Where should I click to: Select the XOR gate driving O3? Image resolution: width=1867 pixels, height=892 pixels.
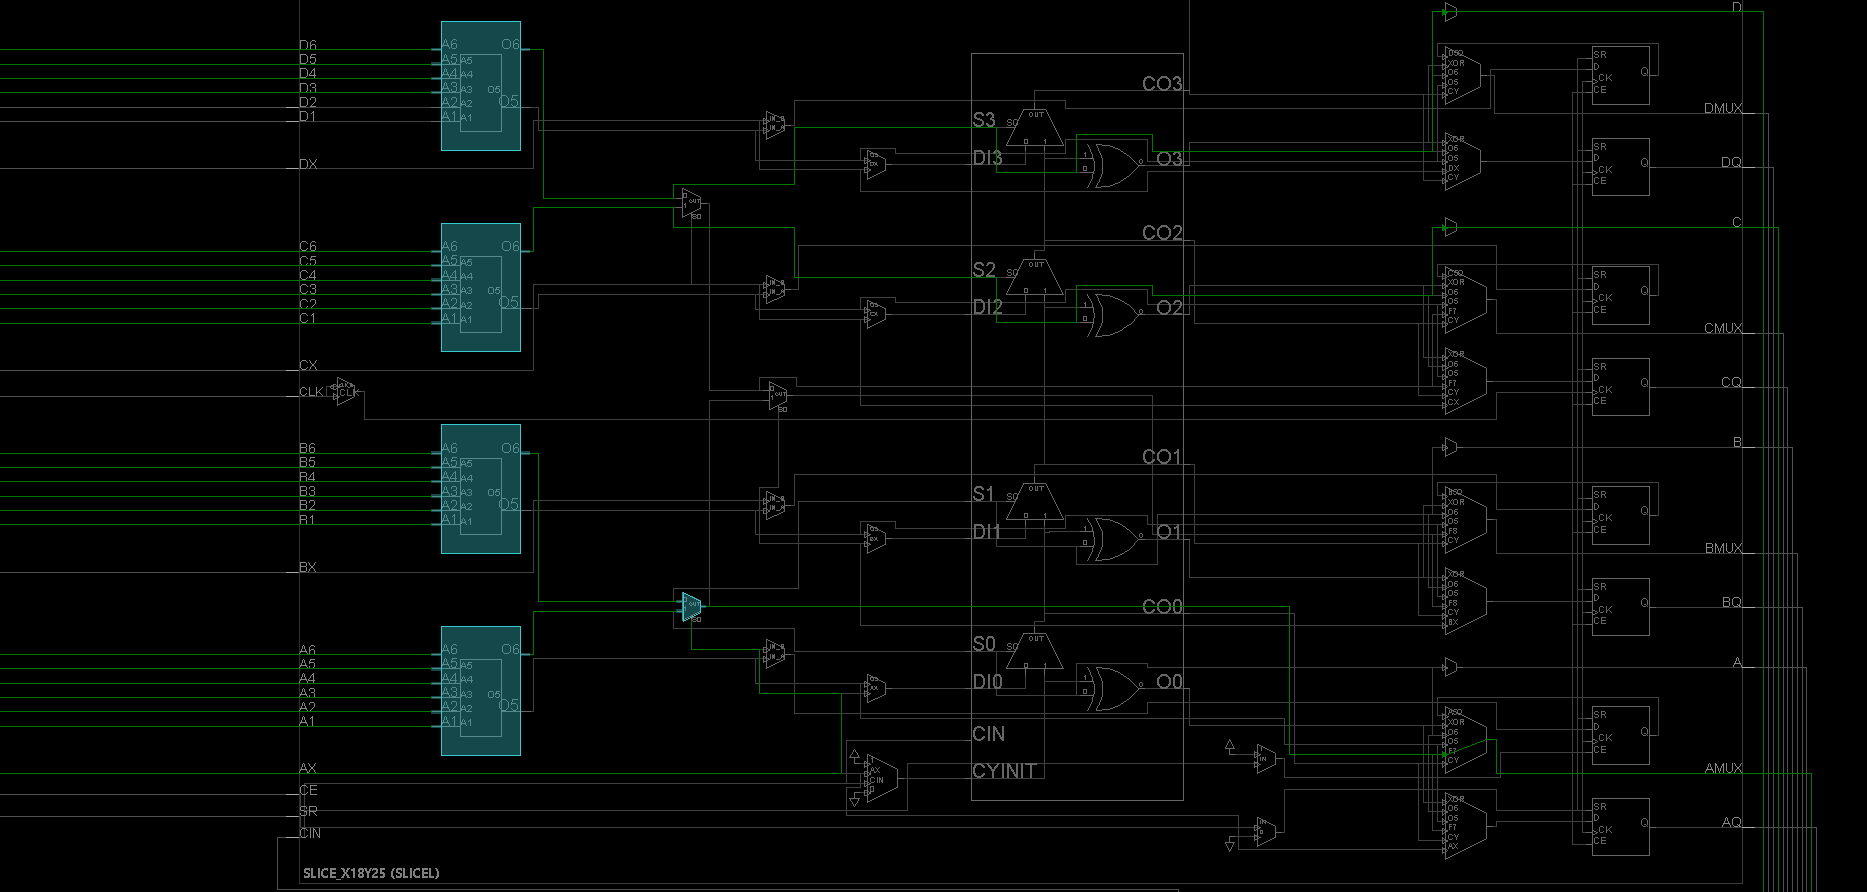click(x=1112, y=166)
